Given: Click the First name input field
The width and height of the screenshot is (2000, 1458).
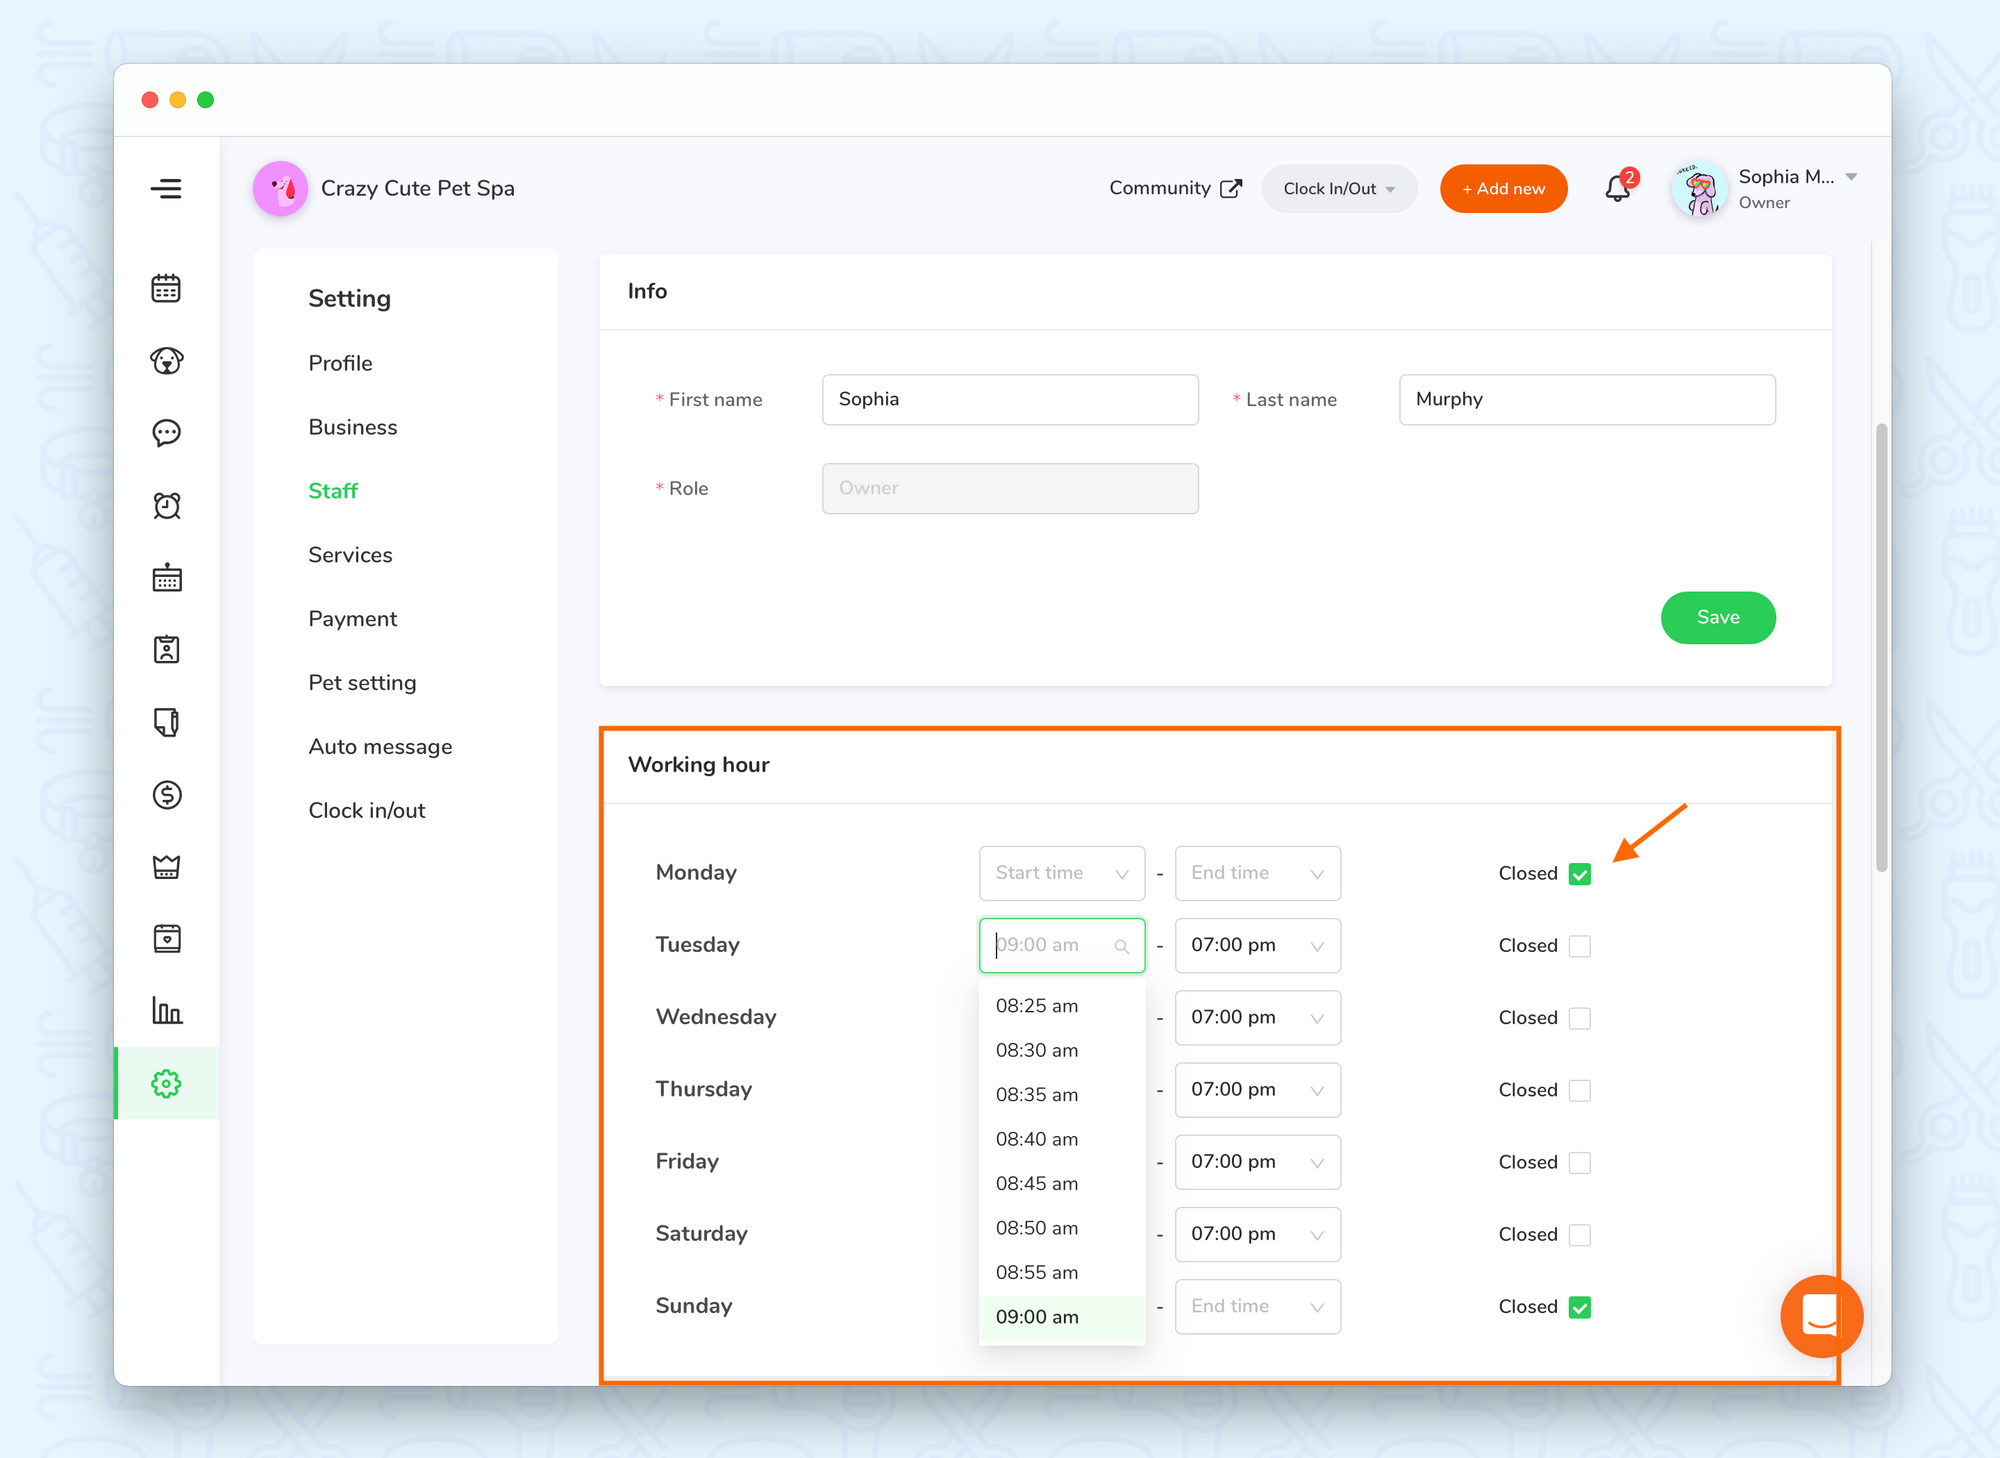Looking at the screenshot, I should tap(1010, 399).
